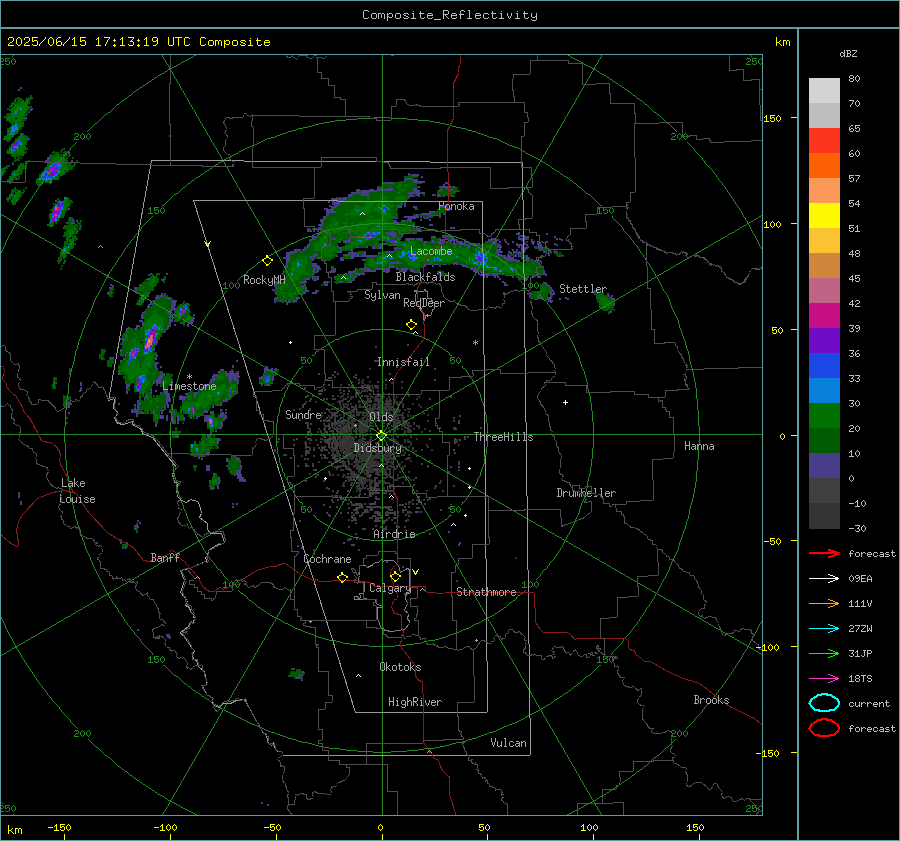Click the Vulcan city label
The image size is (900, 841).
pyautogui.click(x=508, y=743)
